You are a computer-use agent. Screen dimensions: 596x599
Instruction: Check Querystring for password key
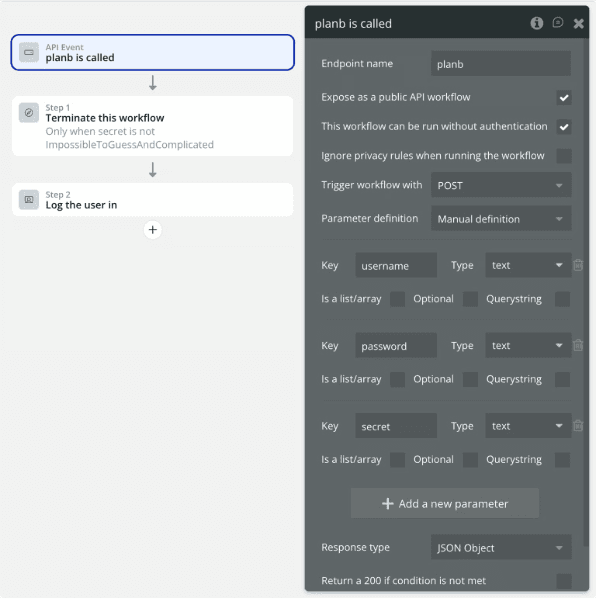pyautogui.click(x=562, y=379)
